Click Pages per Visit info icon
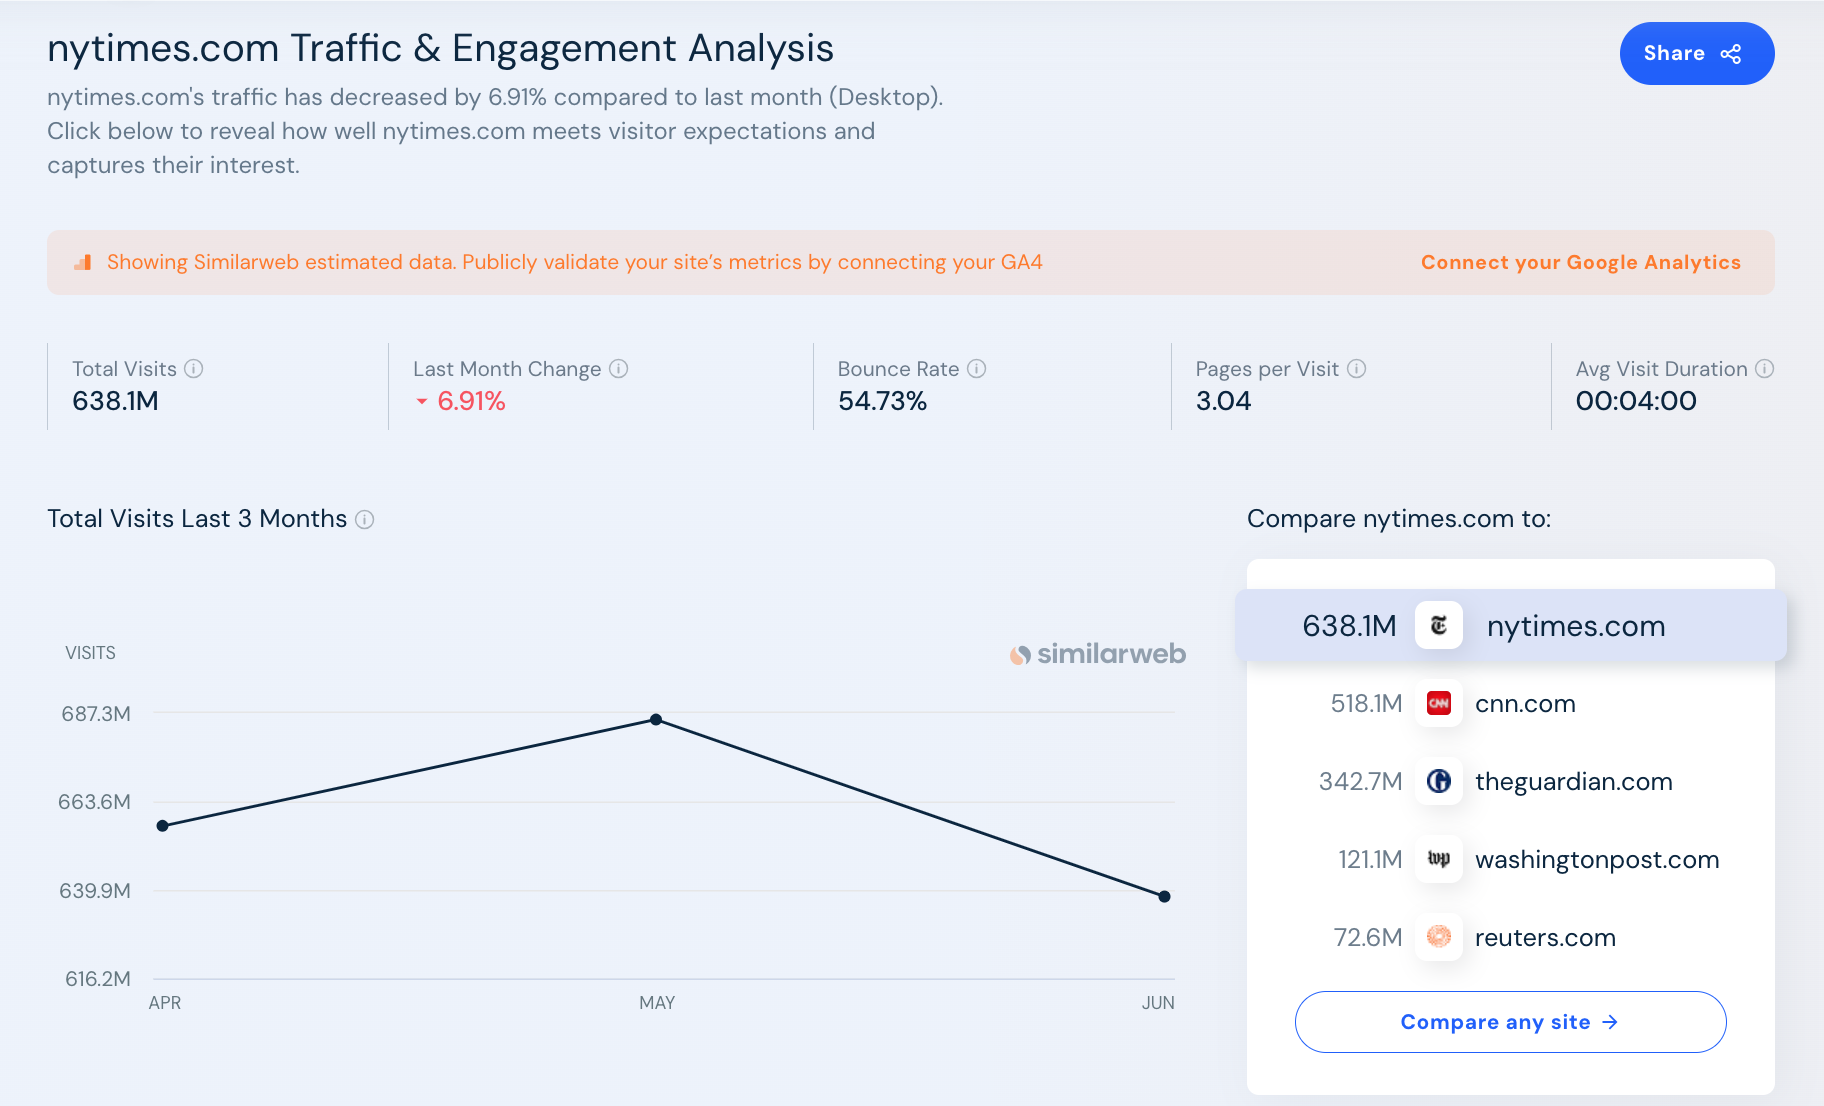Screen dimensions: 1824x1106 1357,369
